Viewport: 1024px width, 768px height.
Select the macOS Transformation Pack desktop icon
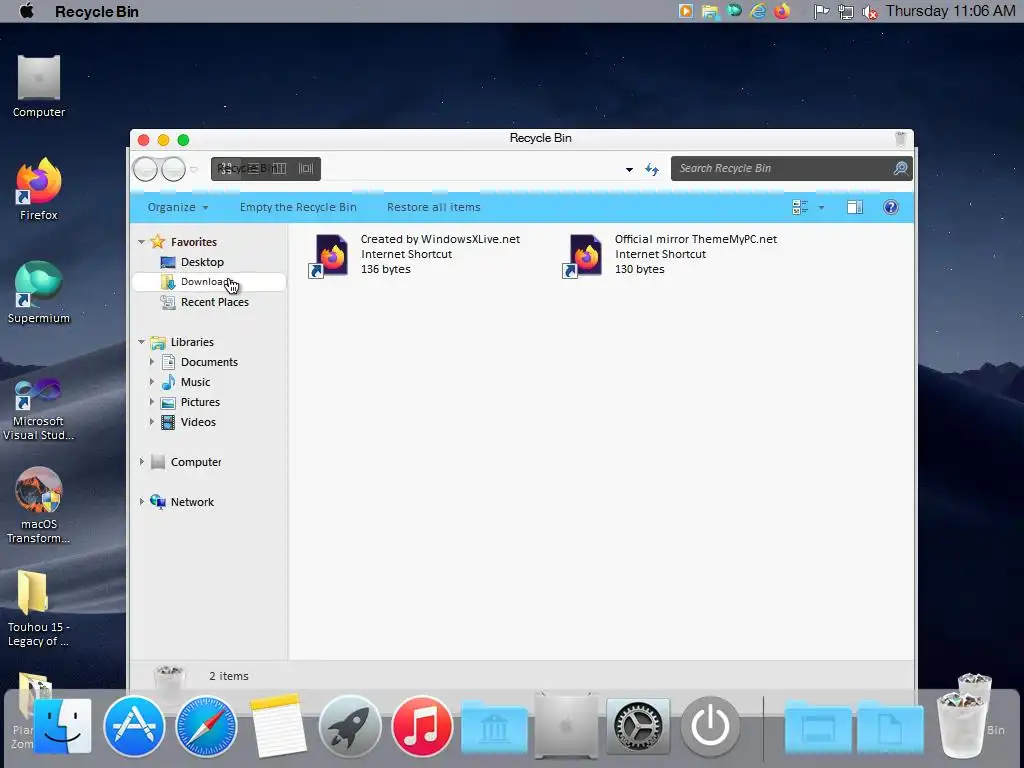coord(39,505)
